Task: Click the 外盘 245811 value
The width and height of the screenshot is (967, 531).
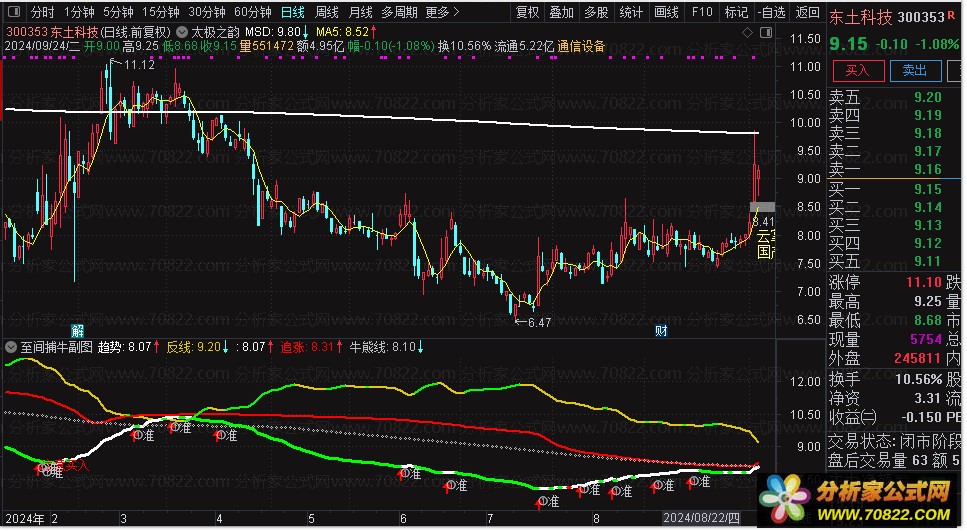Action: coord(918,358)
